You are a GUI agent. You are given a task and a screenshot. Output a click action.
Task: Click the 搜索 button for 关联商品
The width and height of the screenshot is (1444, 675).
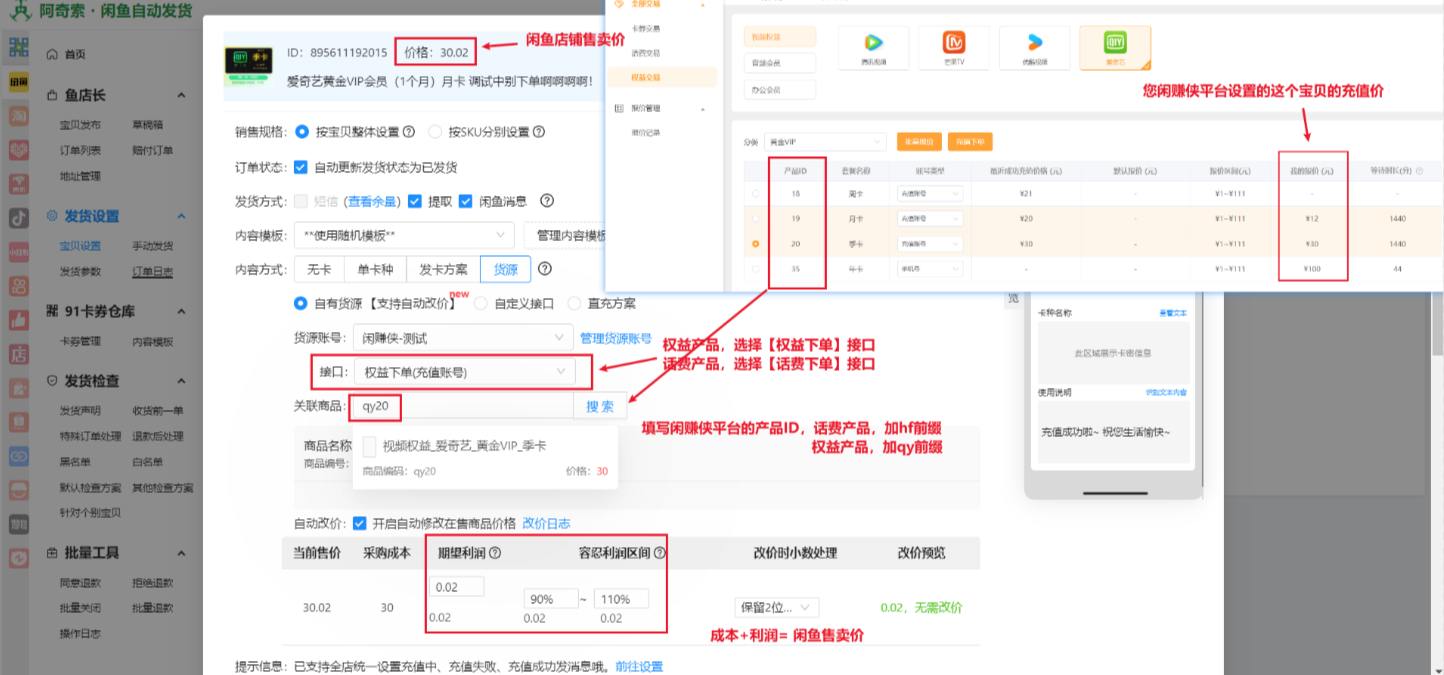point(600,406)
